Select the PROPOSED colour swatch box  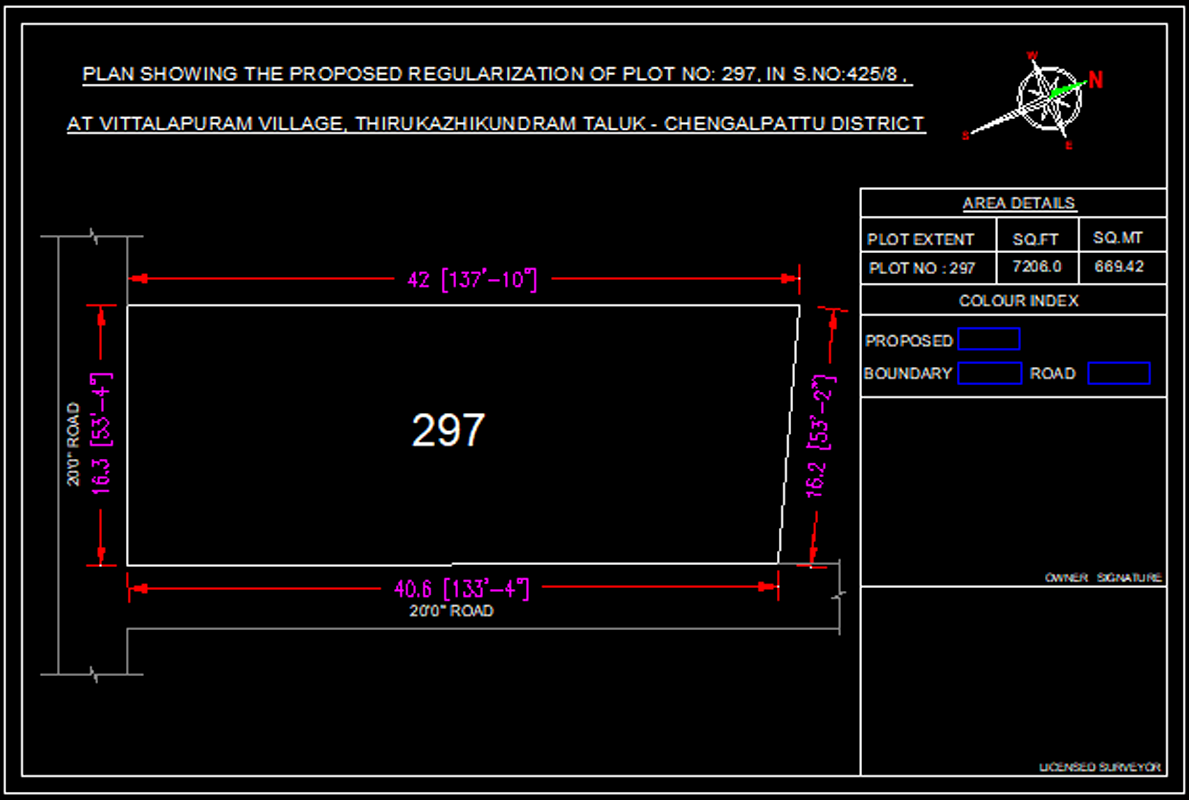pyautogui.click(x=988, y=340)
